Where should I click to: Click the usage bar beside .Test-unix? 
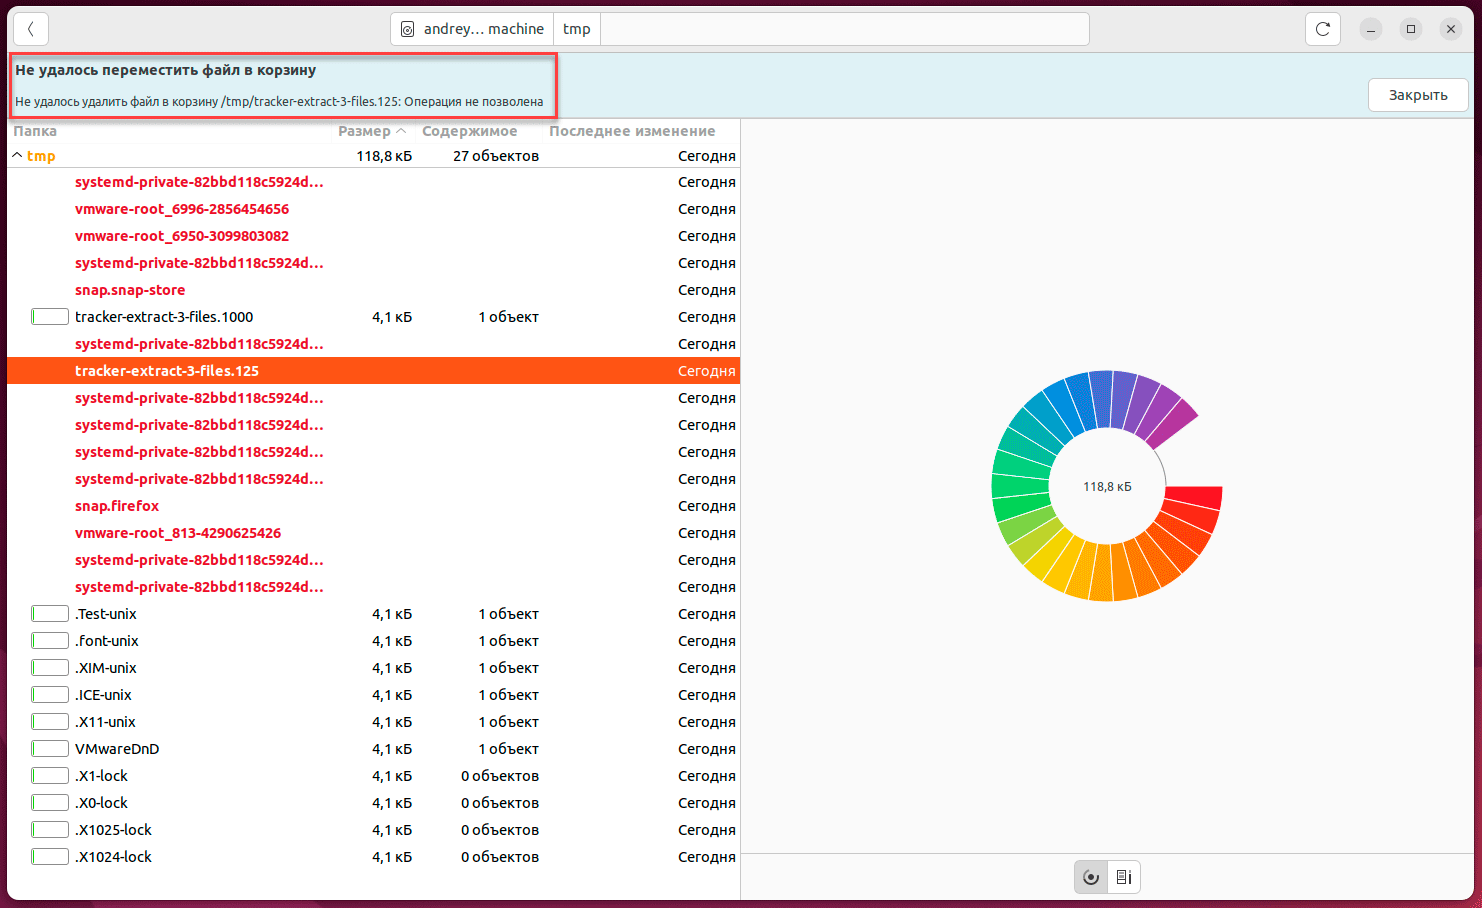pos(50,614)
